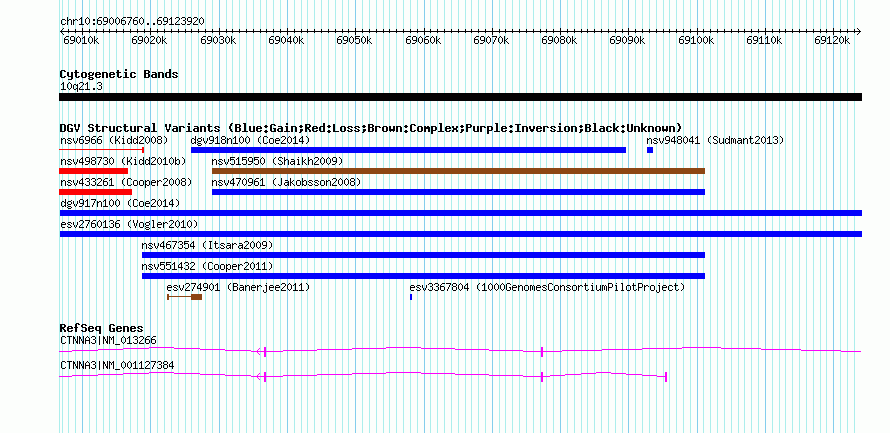Click the NM_001127384 exon near 69080k

click(542, 376)
